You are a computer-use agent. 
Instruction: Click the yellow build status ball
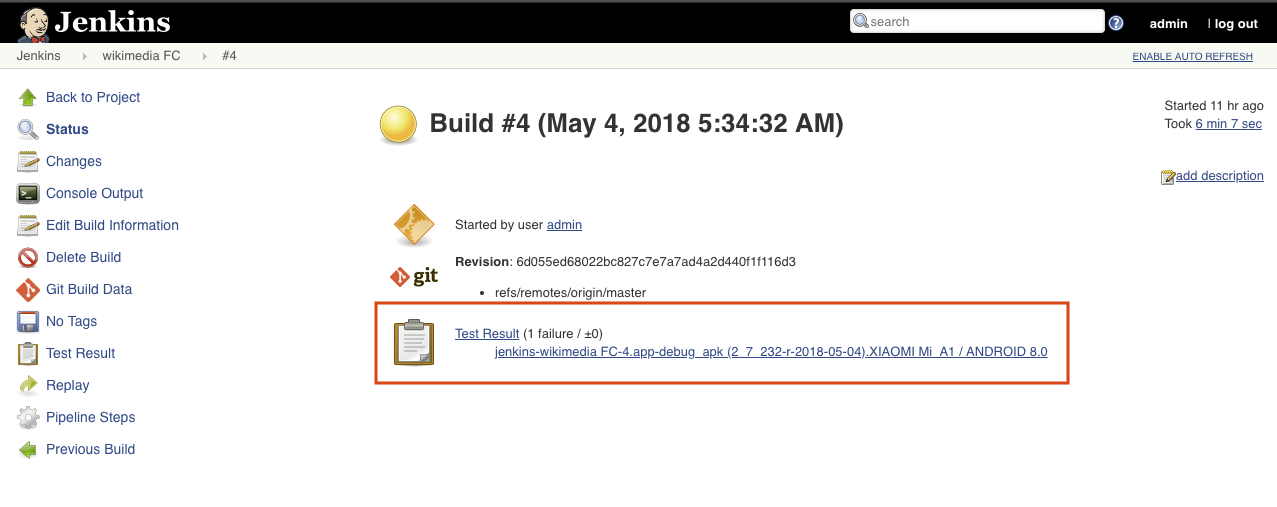[x=398, y=125]
